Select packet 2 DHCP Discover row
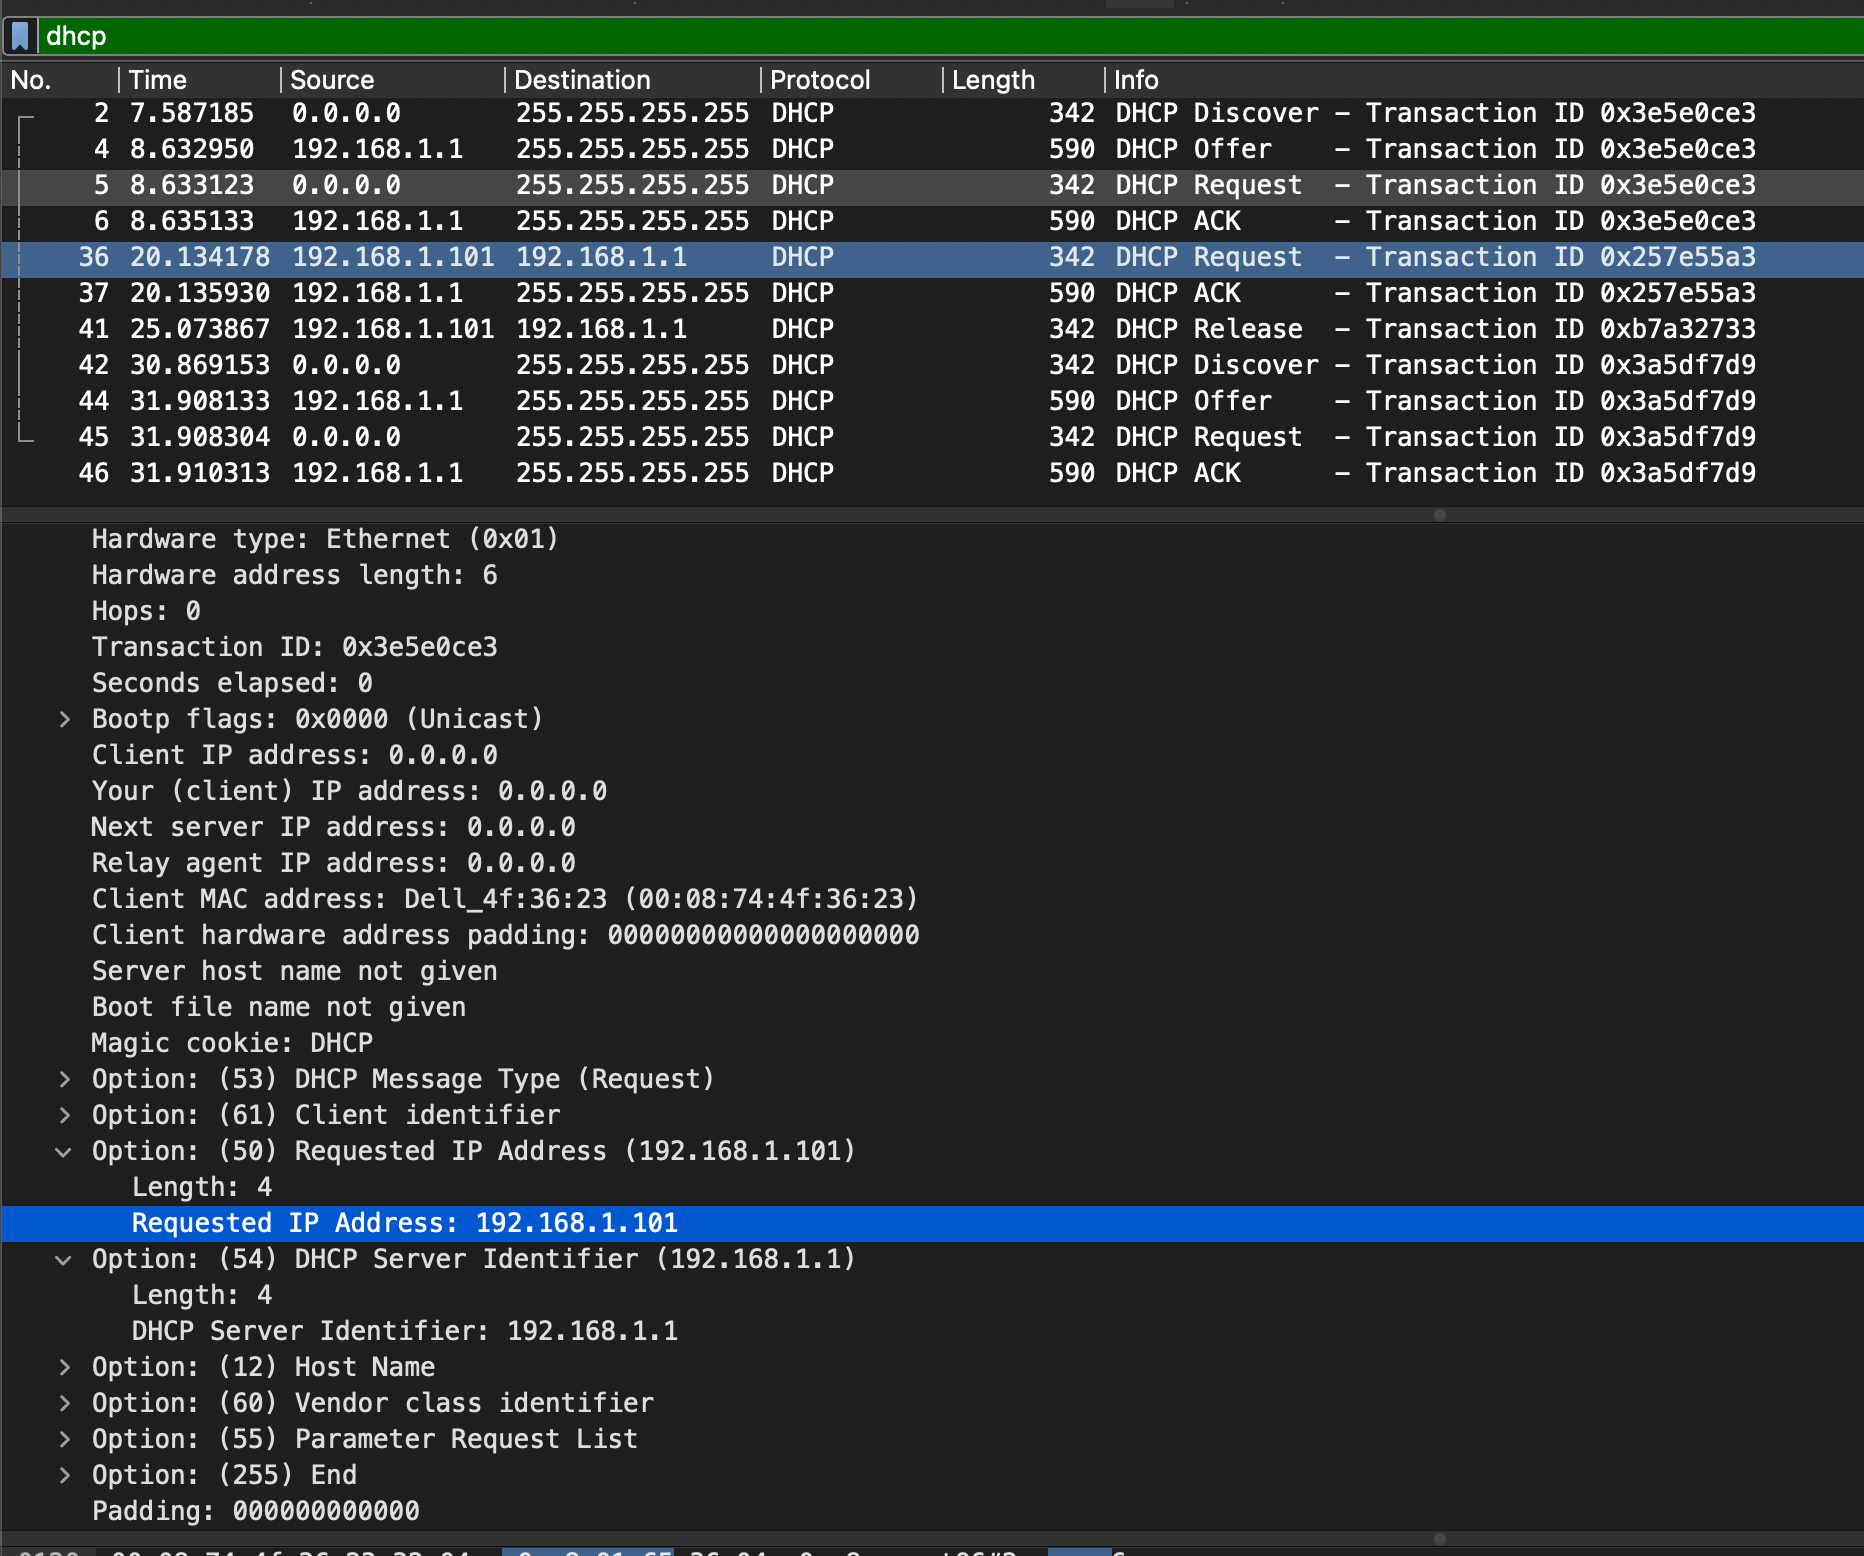Viewport: 1864px width, 1556px height. point(932,113)
